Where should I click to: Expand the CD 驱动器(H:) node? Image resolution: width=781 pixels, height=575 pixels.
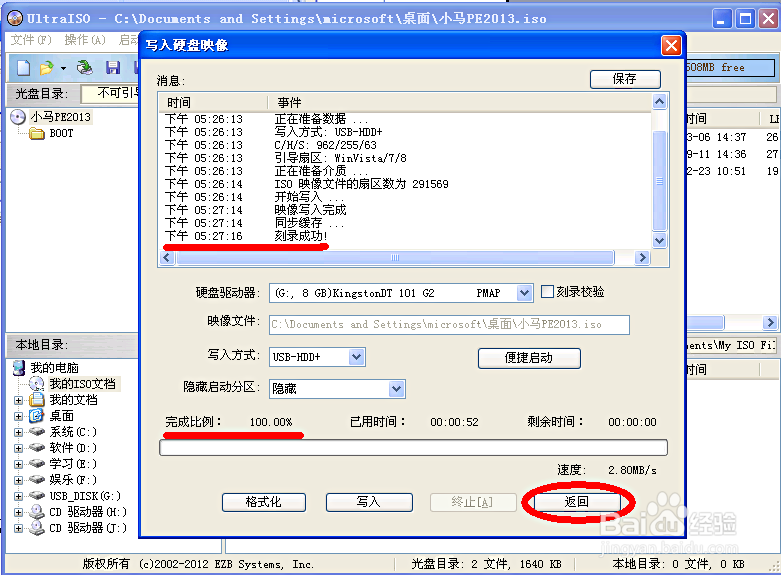pos(18,512)
